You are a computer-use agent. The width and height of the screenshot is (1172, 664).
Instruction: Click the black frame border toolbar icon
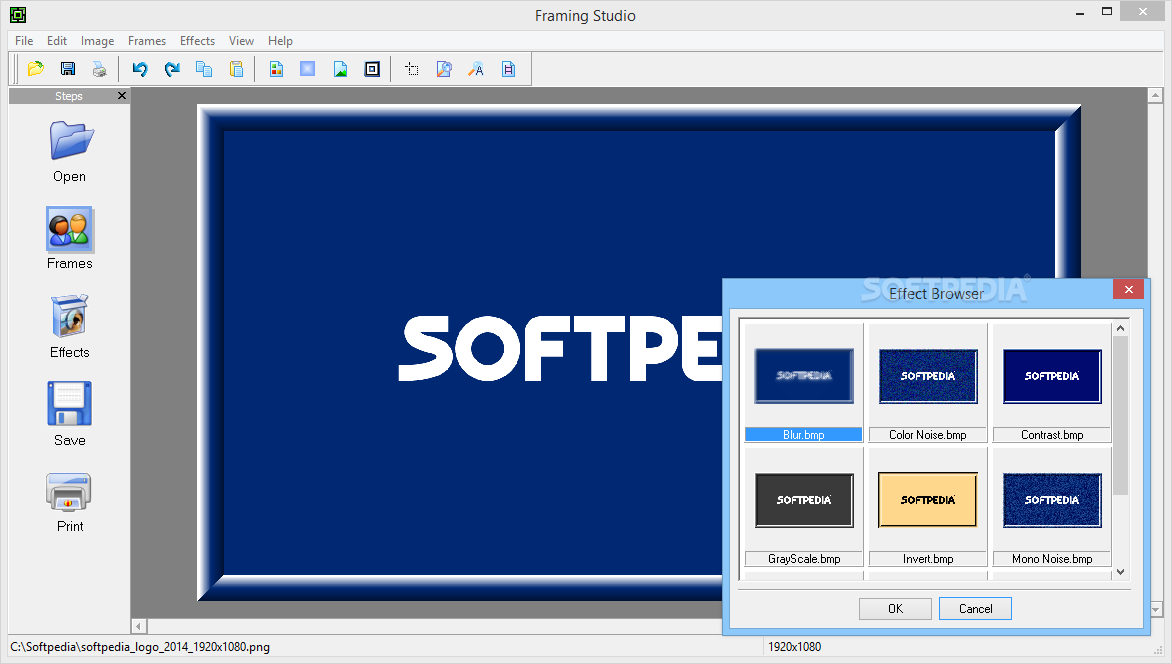[x=372, y=69]
